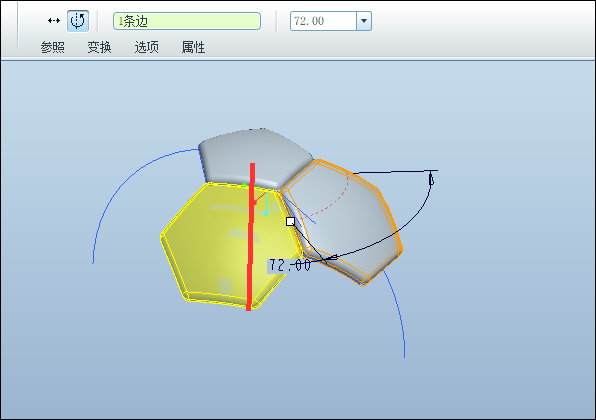The width and height of the screenshot is (596, 420).
Task: Expand the angle value dropdown arrow
Action: 364,21
